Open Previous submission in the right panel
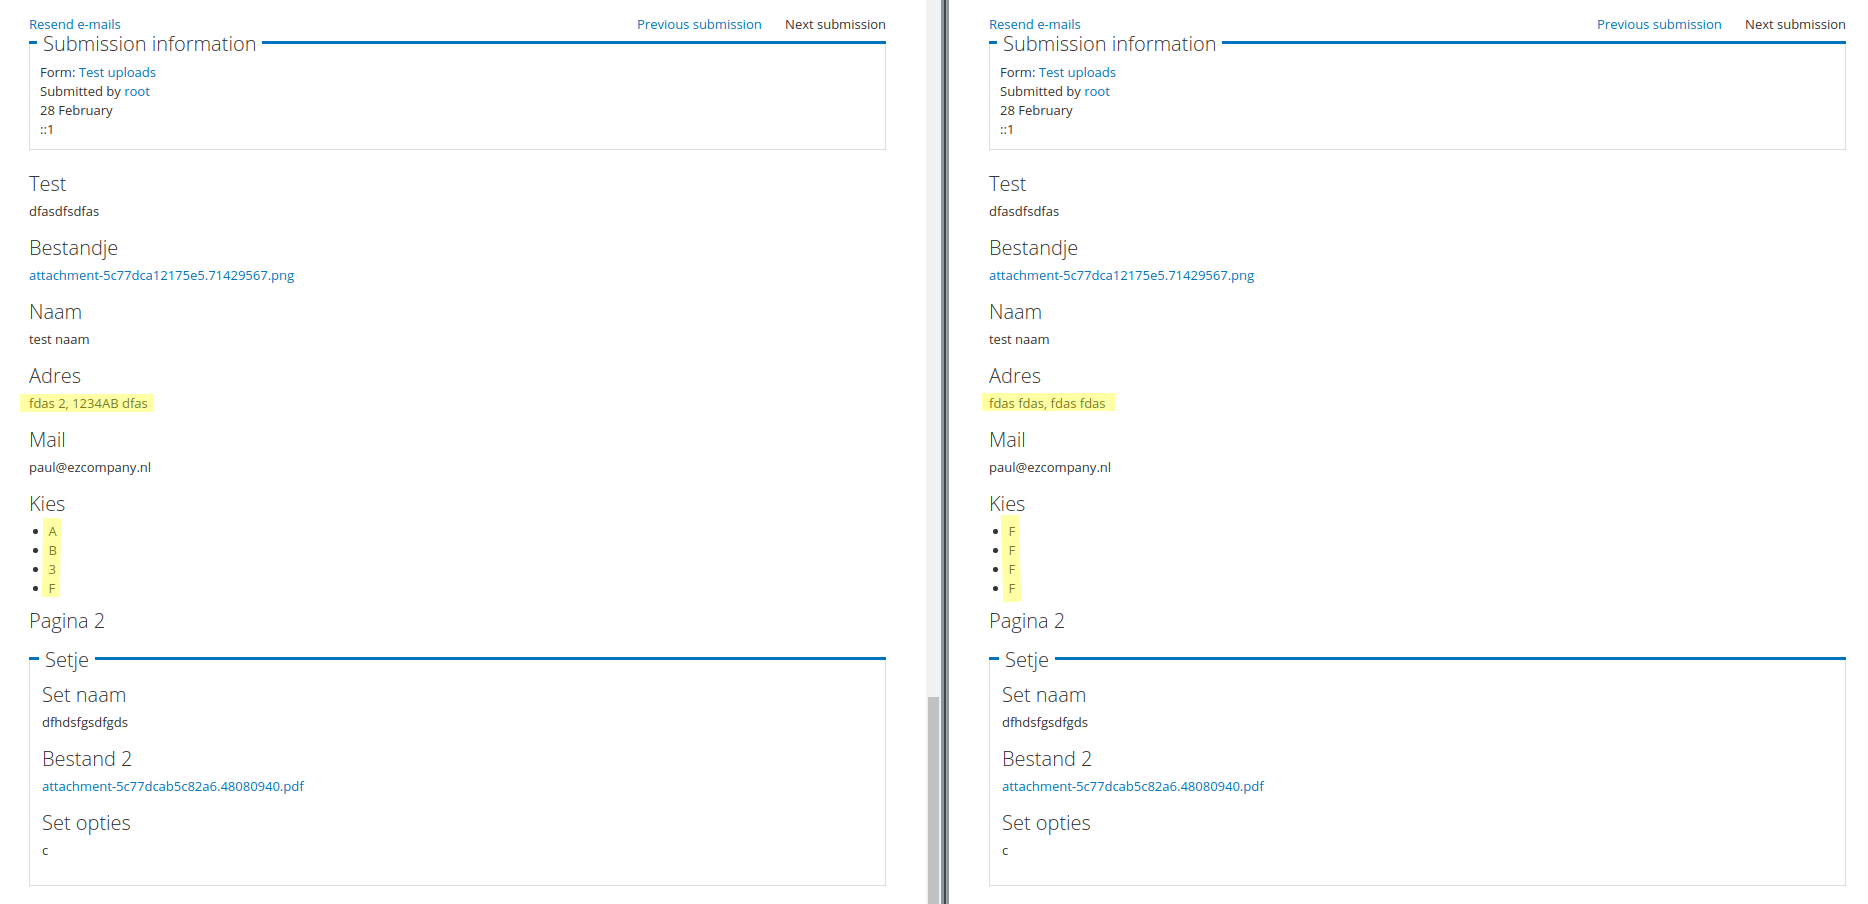The image size is (1868, 904). pos(1659,24)
